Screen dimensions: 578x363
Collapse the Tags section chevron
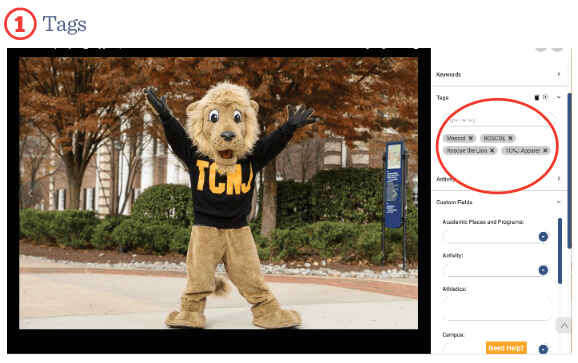click(x=559, y=97)
